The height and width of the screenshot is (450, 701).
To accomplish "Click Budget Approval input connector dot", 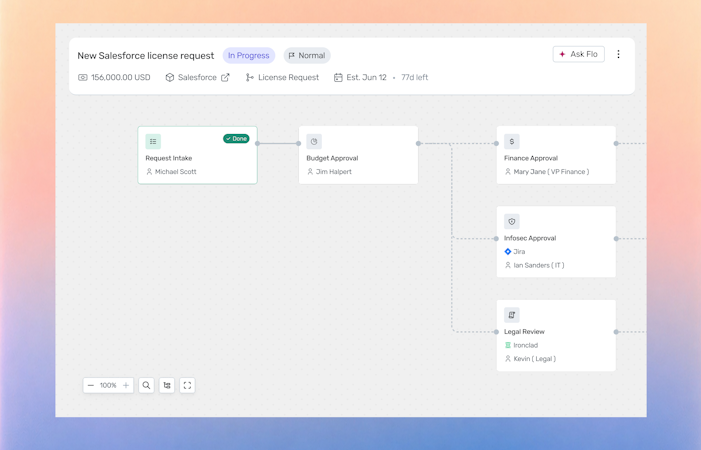I will point(299,143).
